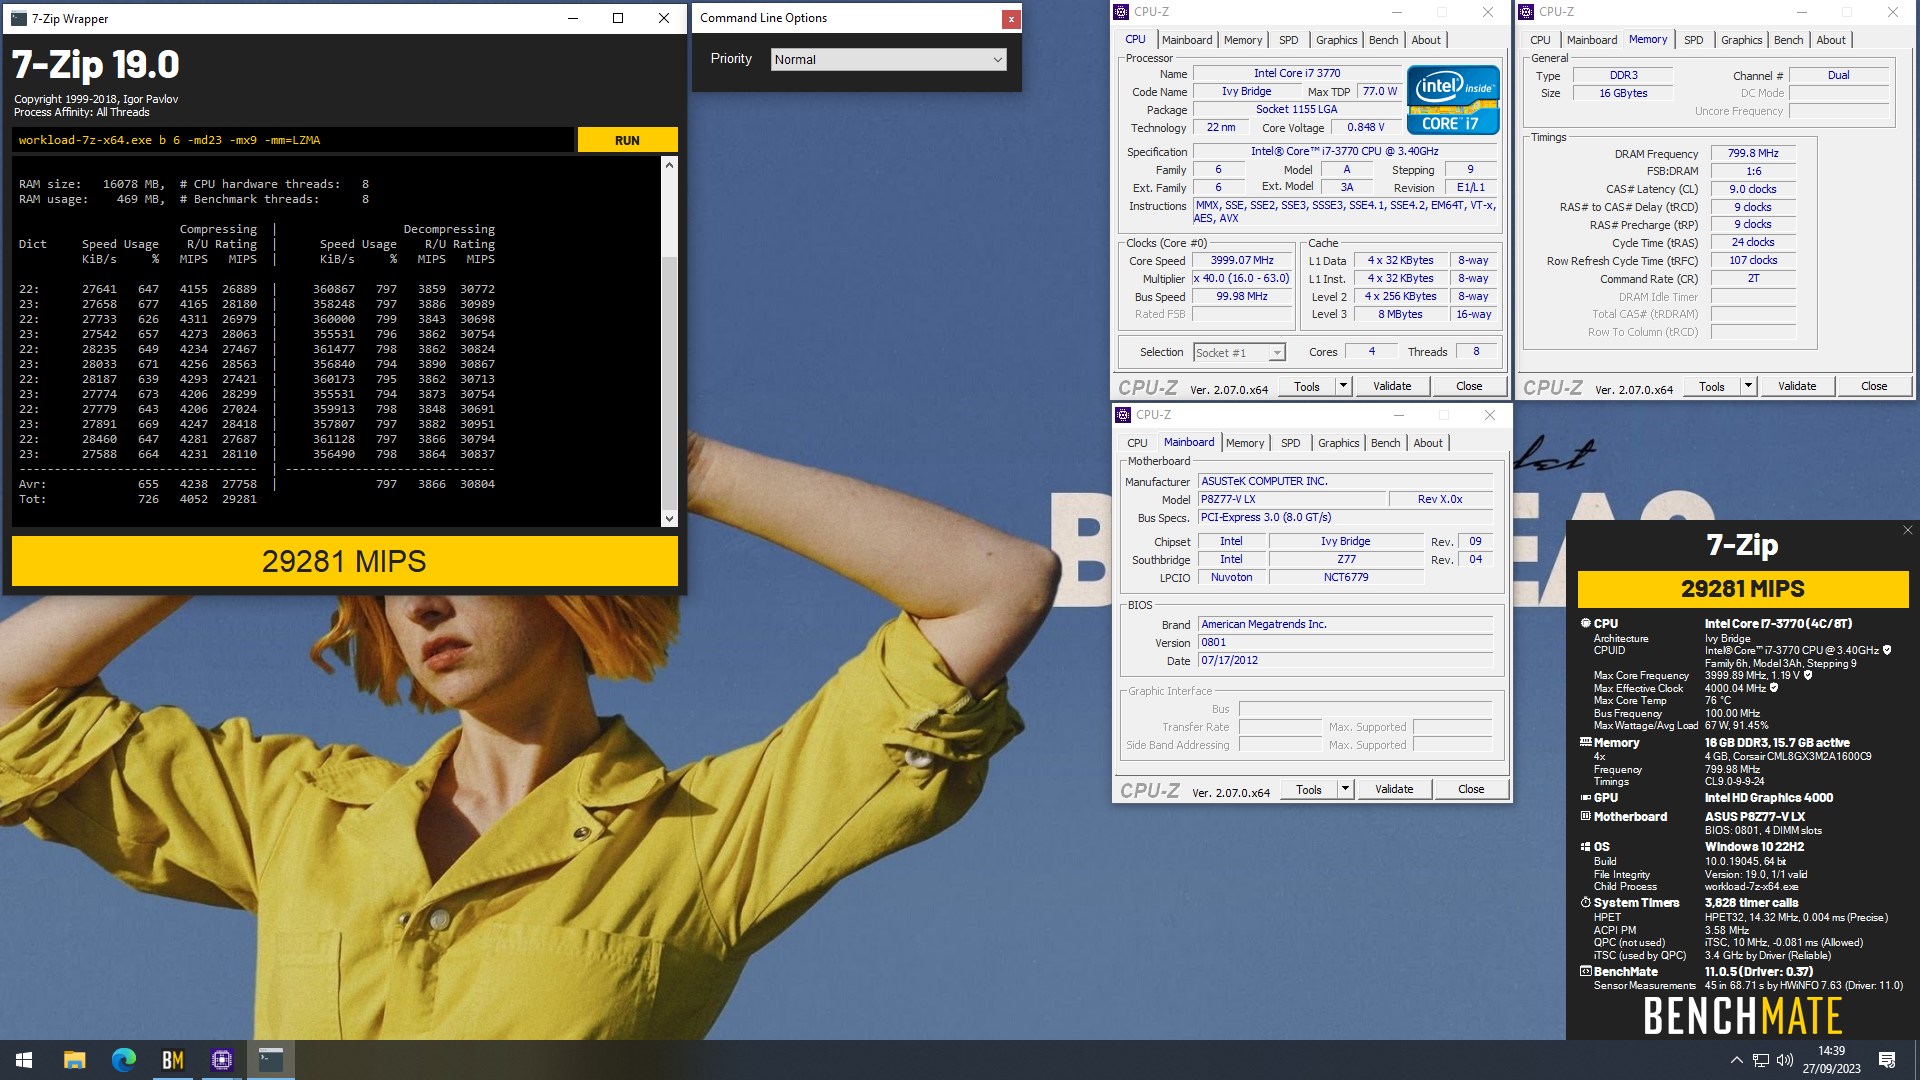Screen dimensions: 1920x1080
Task: Open About tab in CPU-Z CPU window
Action: coord(1426,40)
